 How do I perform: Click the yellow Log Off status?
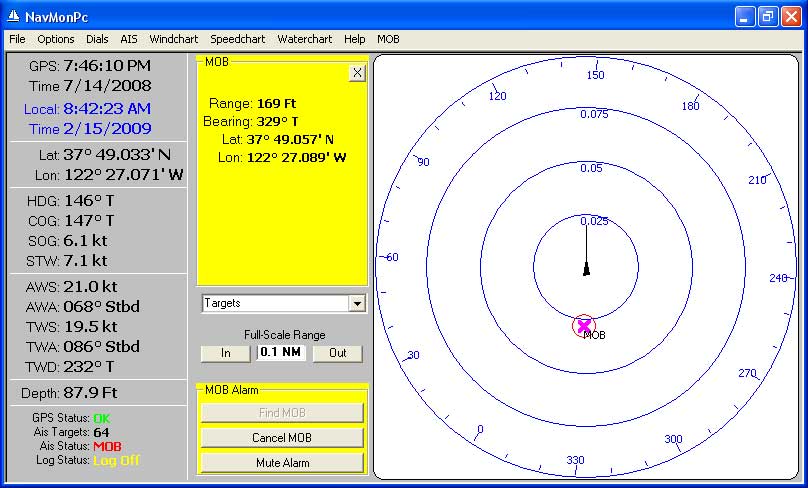point(116,460)
